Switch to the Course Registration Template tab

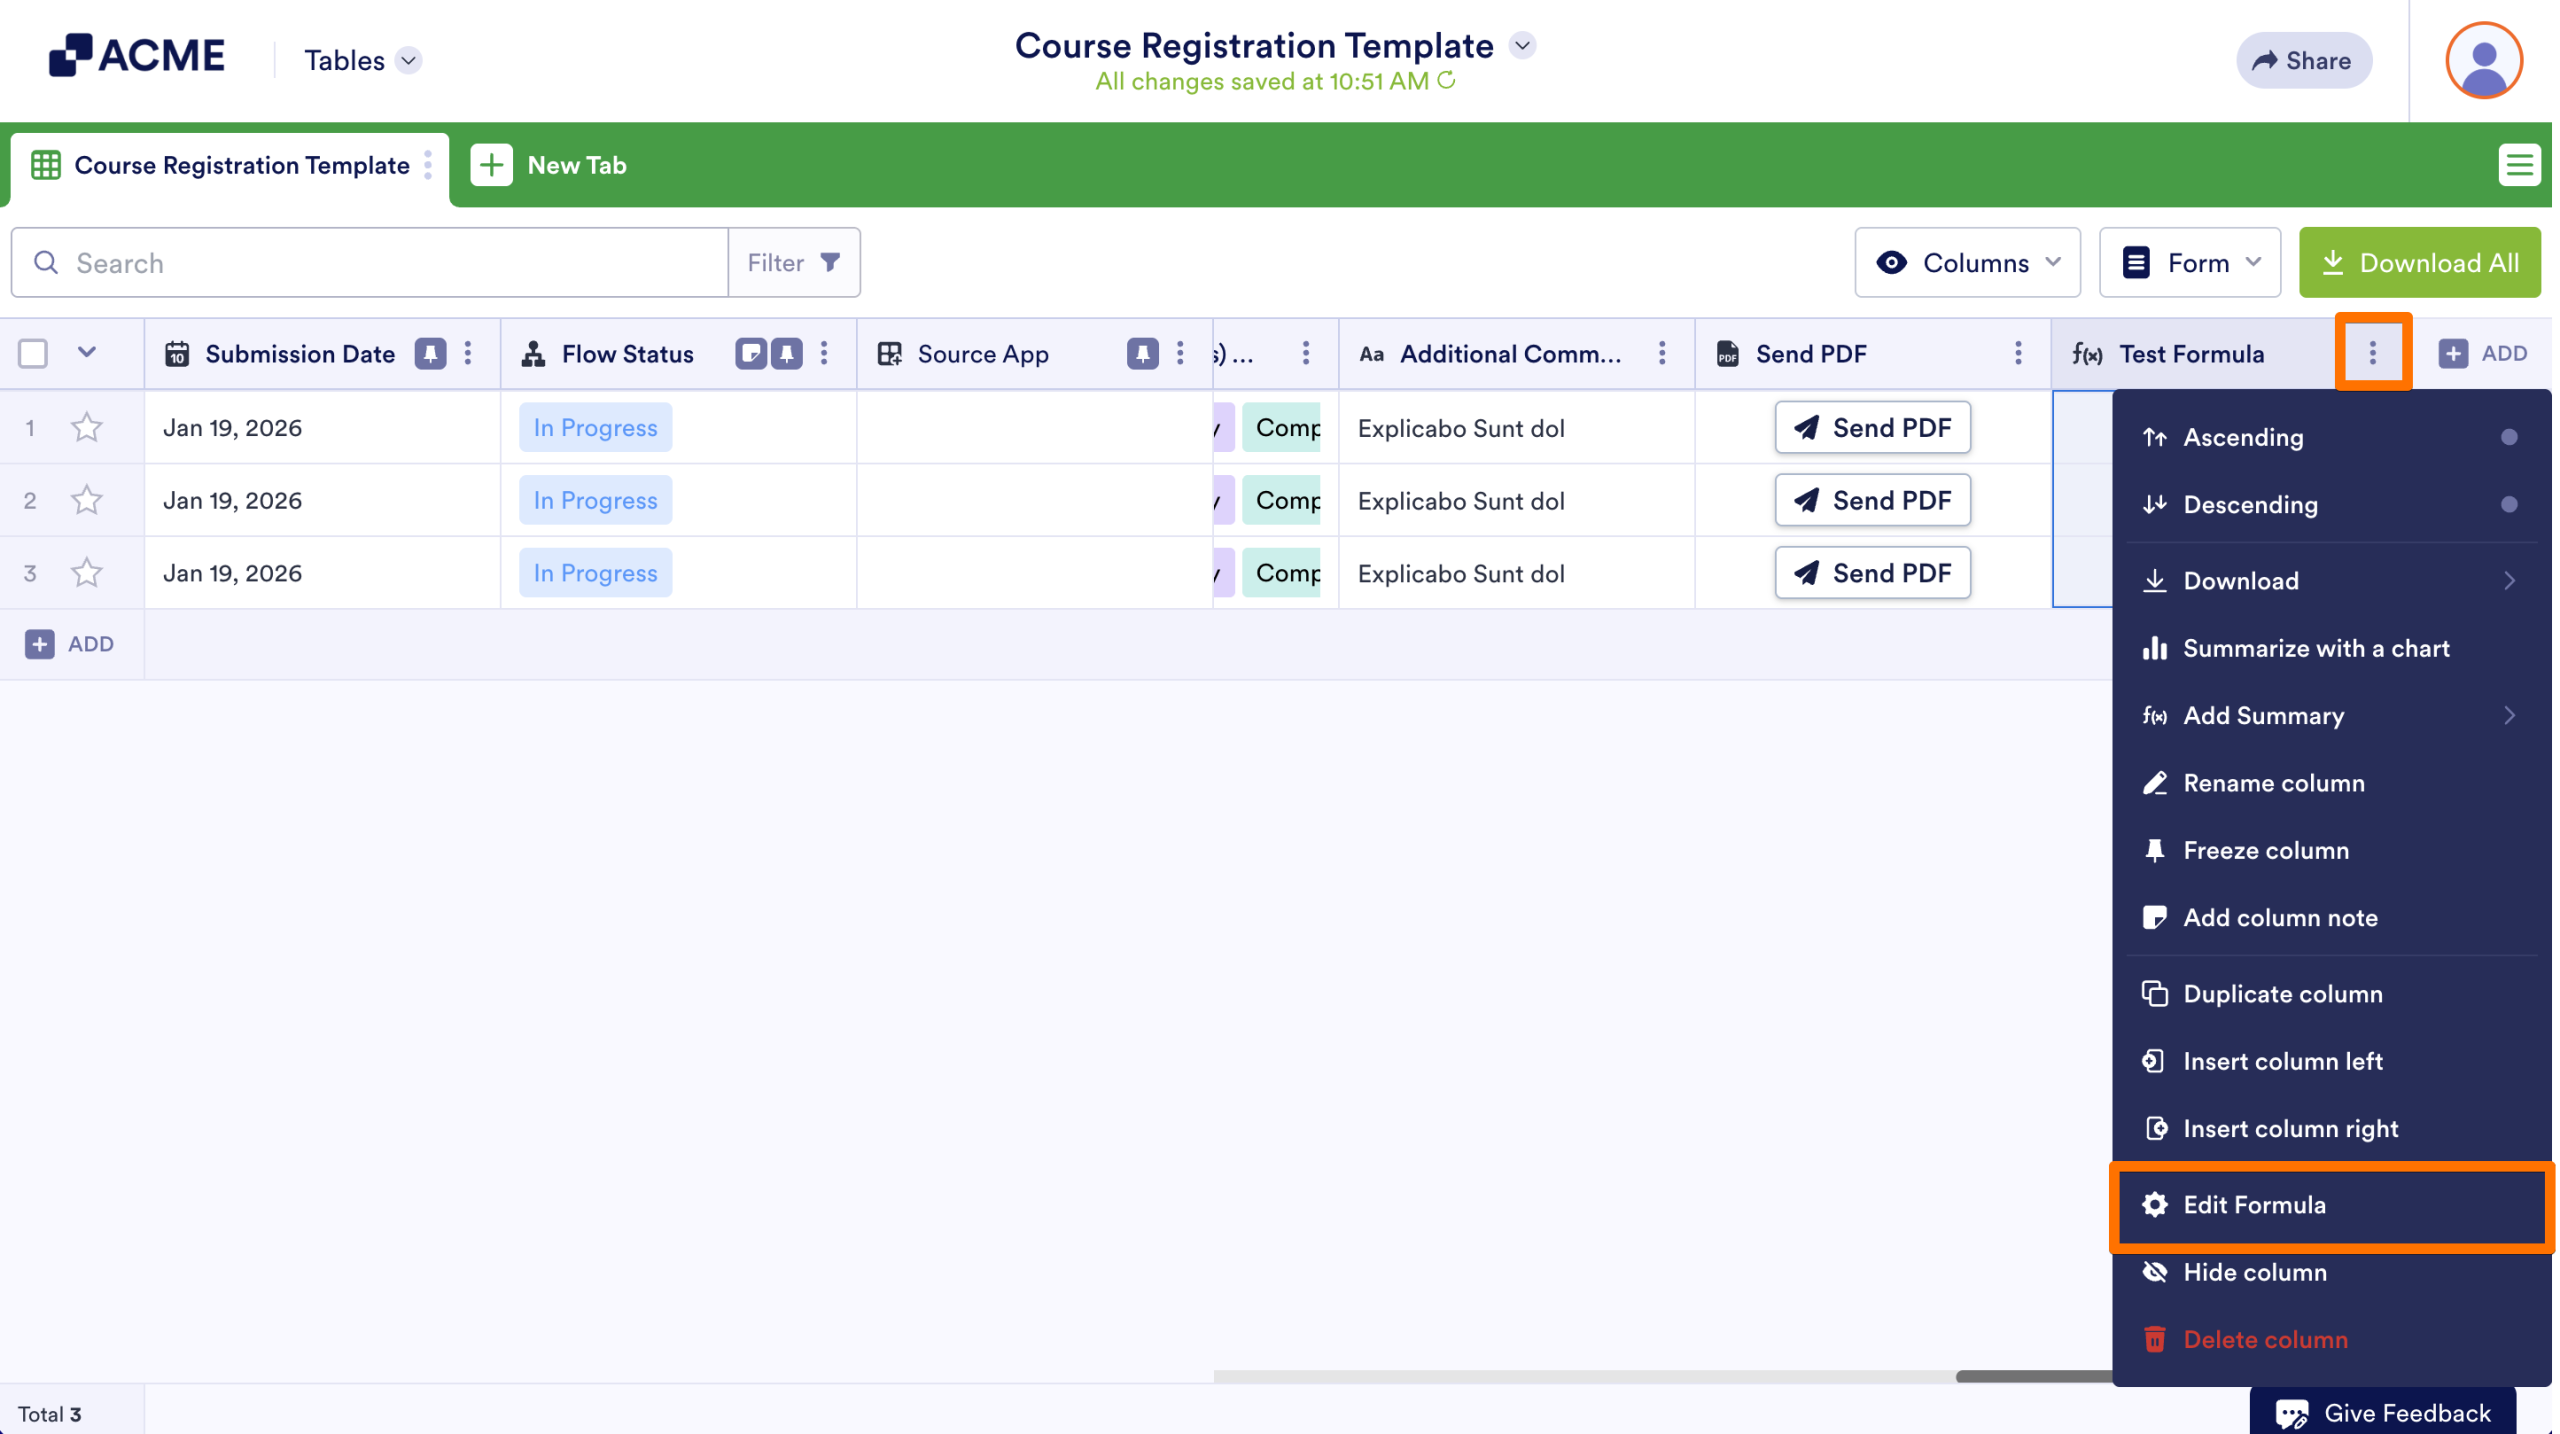click(242, 165)
